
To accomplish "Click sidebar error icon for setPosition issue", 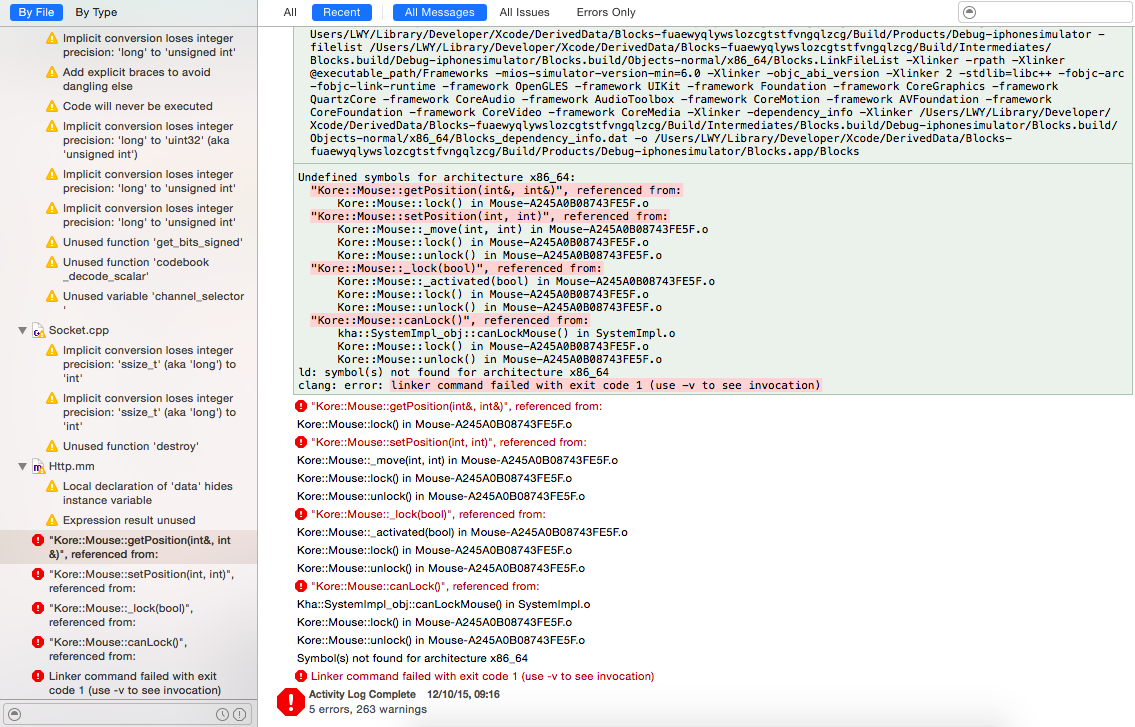I will [x=38, y=574].
